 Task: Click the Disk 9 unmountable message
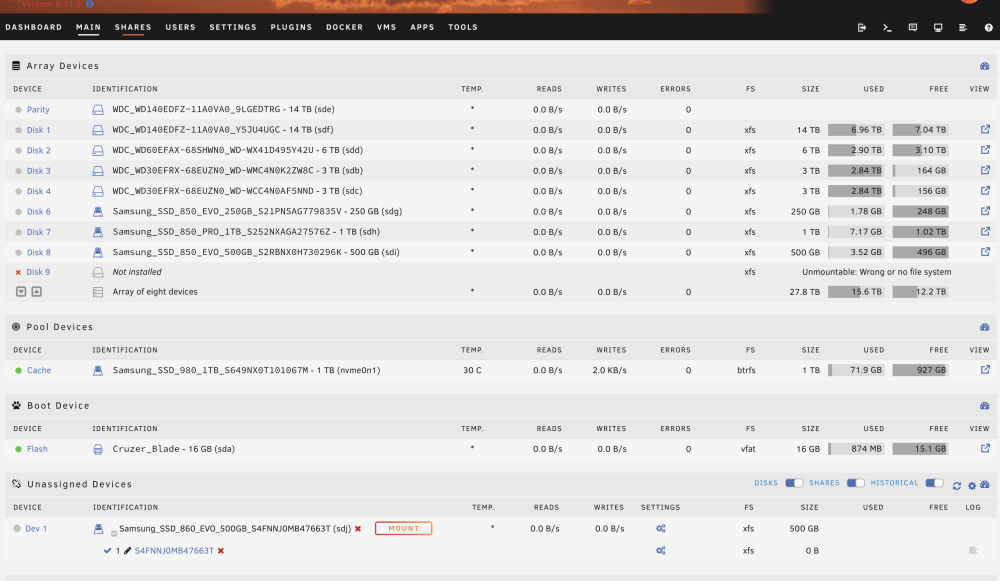point(876,272)
